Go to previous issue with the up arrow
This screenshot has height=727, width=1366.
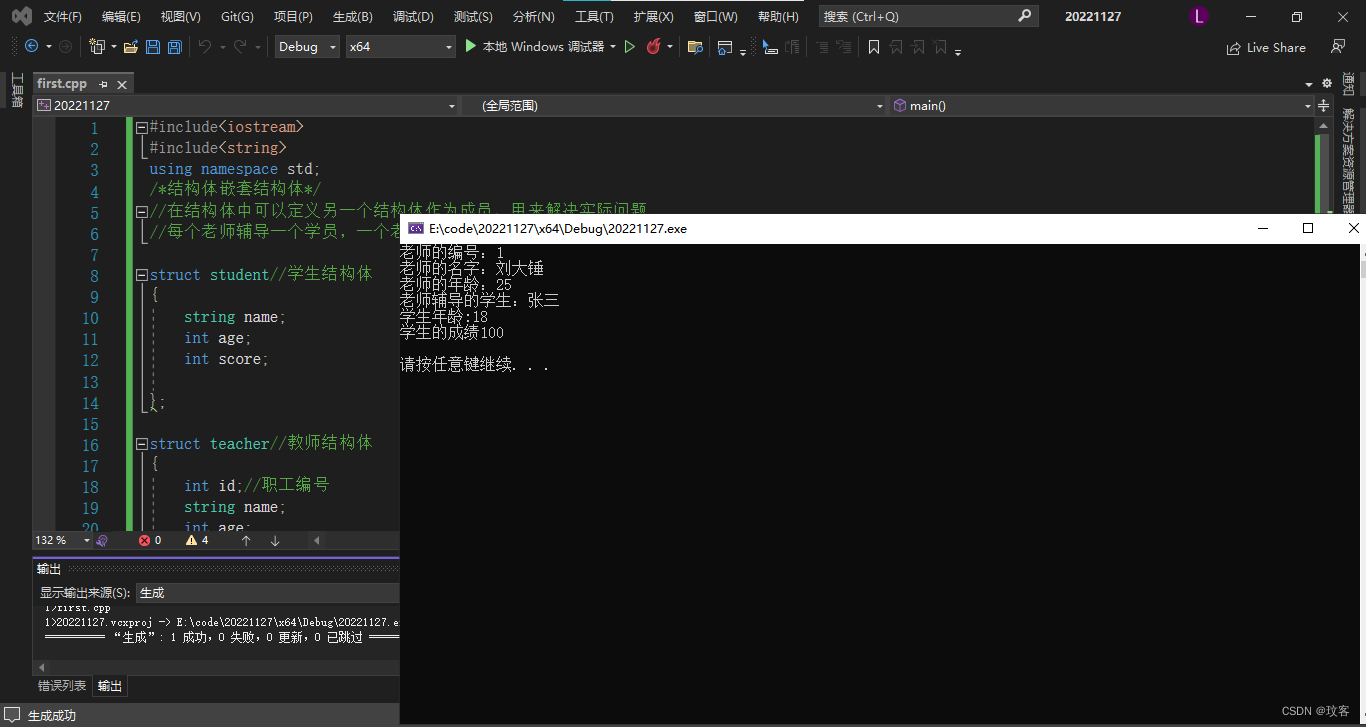[246, 540]
